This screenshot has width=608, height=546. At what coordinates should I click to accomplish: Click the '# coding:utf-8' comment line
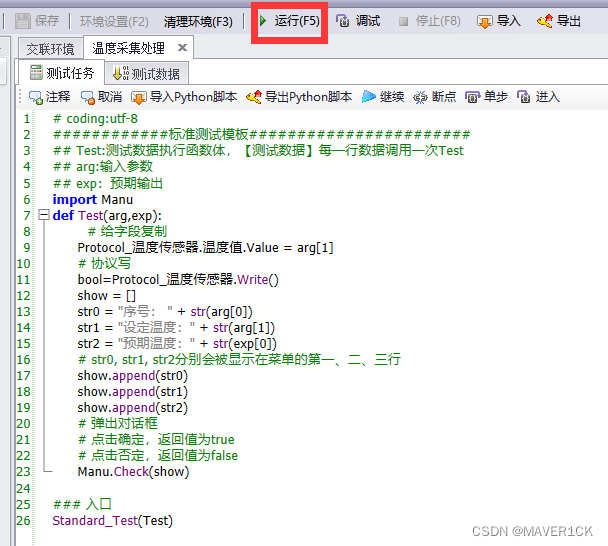[x=95, y=119]
